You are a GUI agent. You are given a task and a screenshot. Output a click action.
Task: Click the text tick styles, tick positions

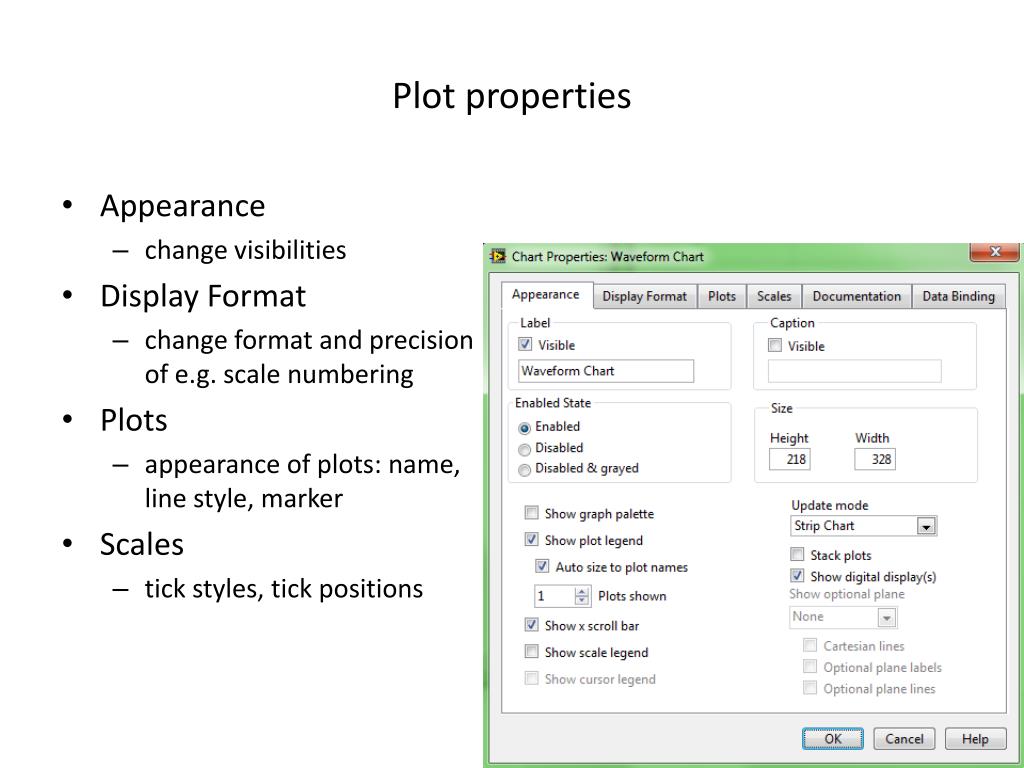tap(284, 589)
